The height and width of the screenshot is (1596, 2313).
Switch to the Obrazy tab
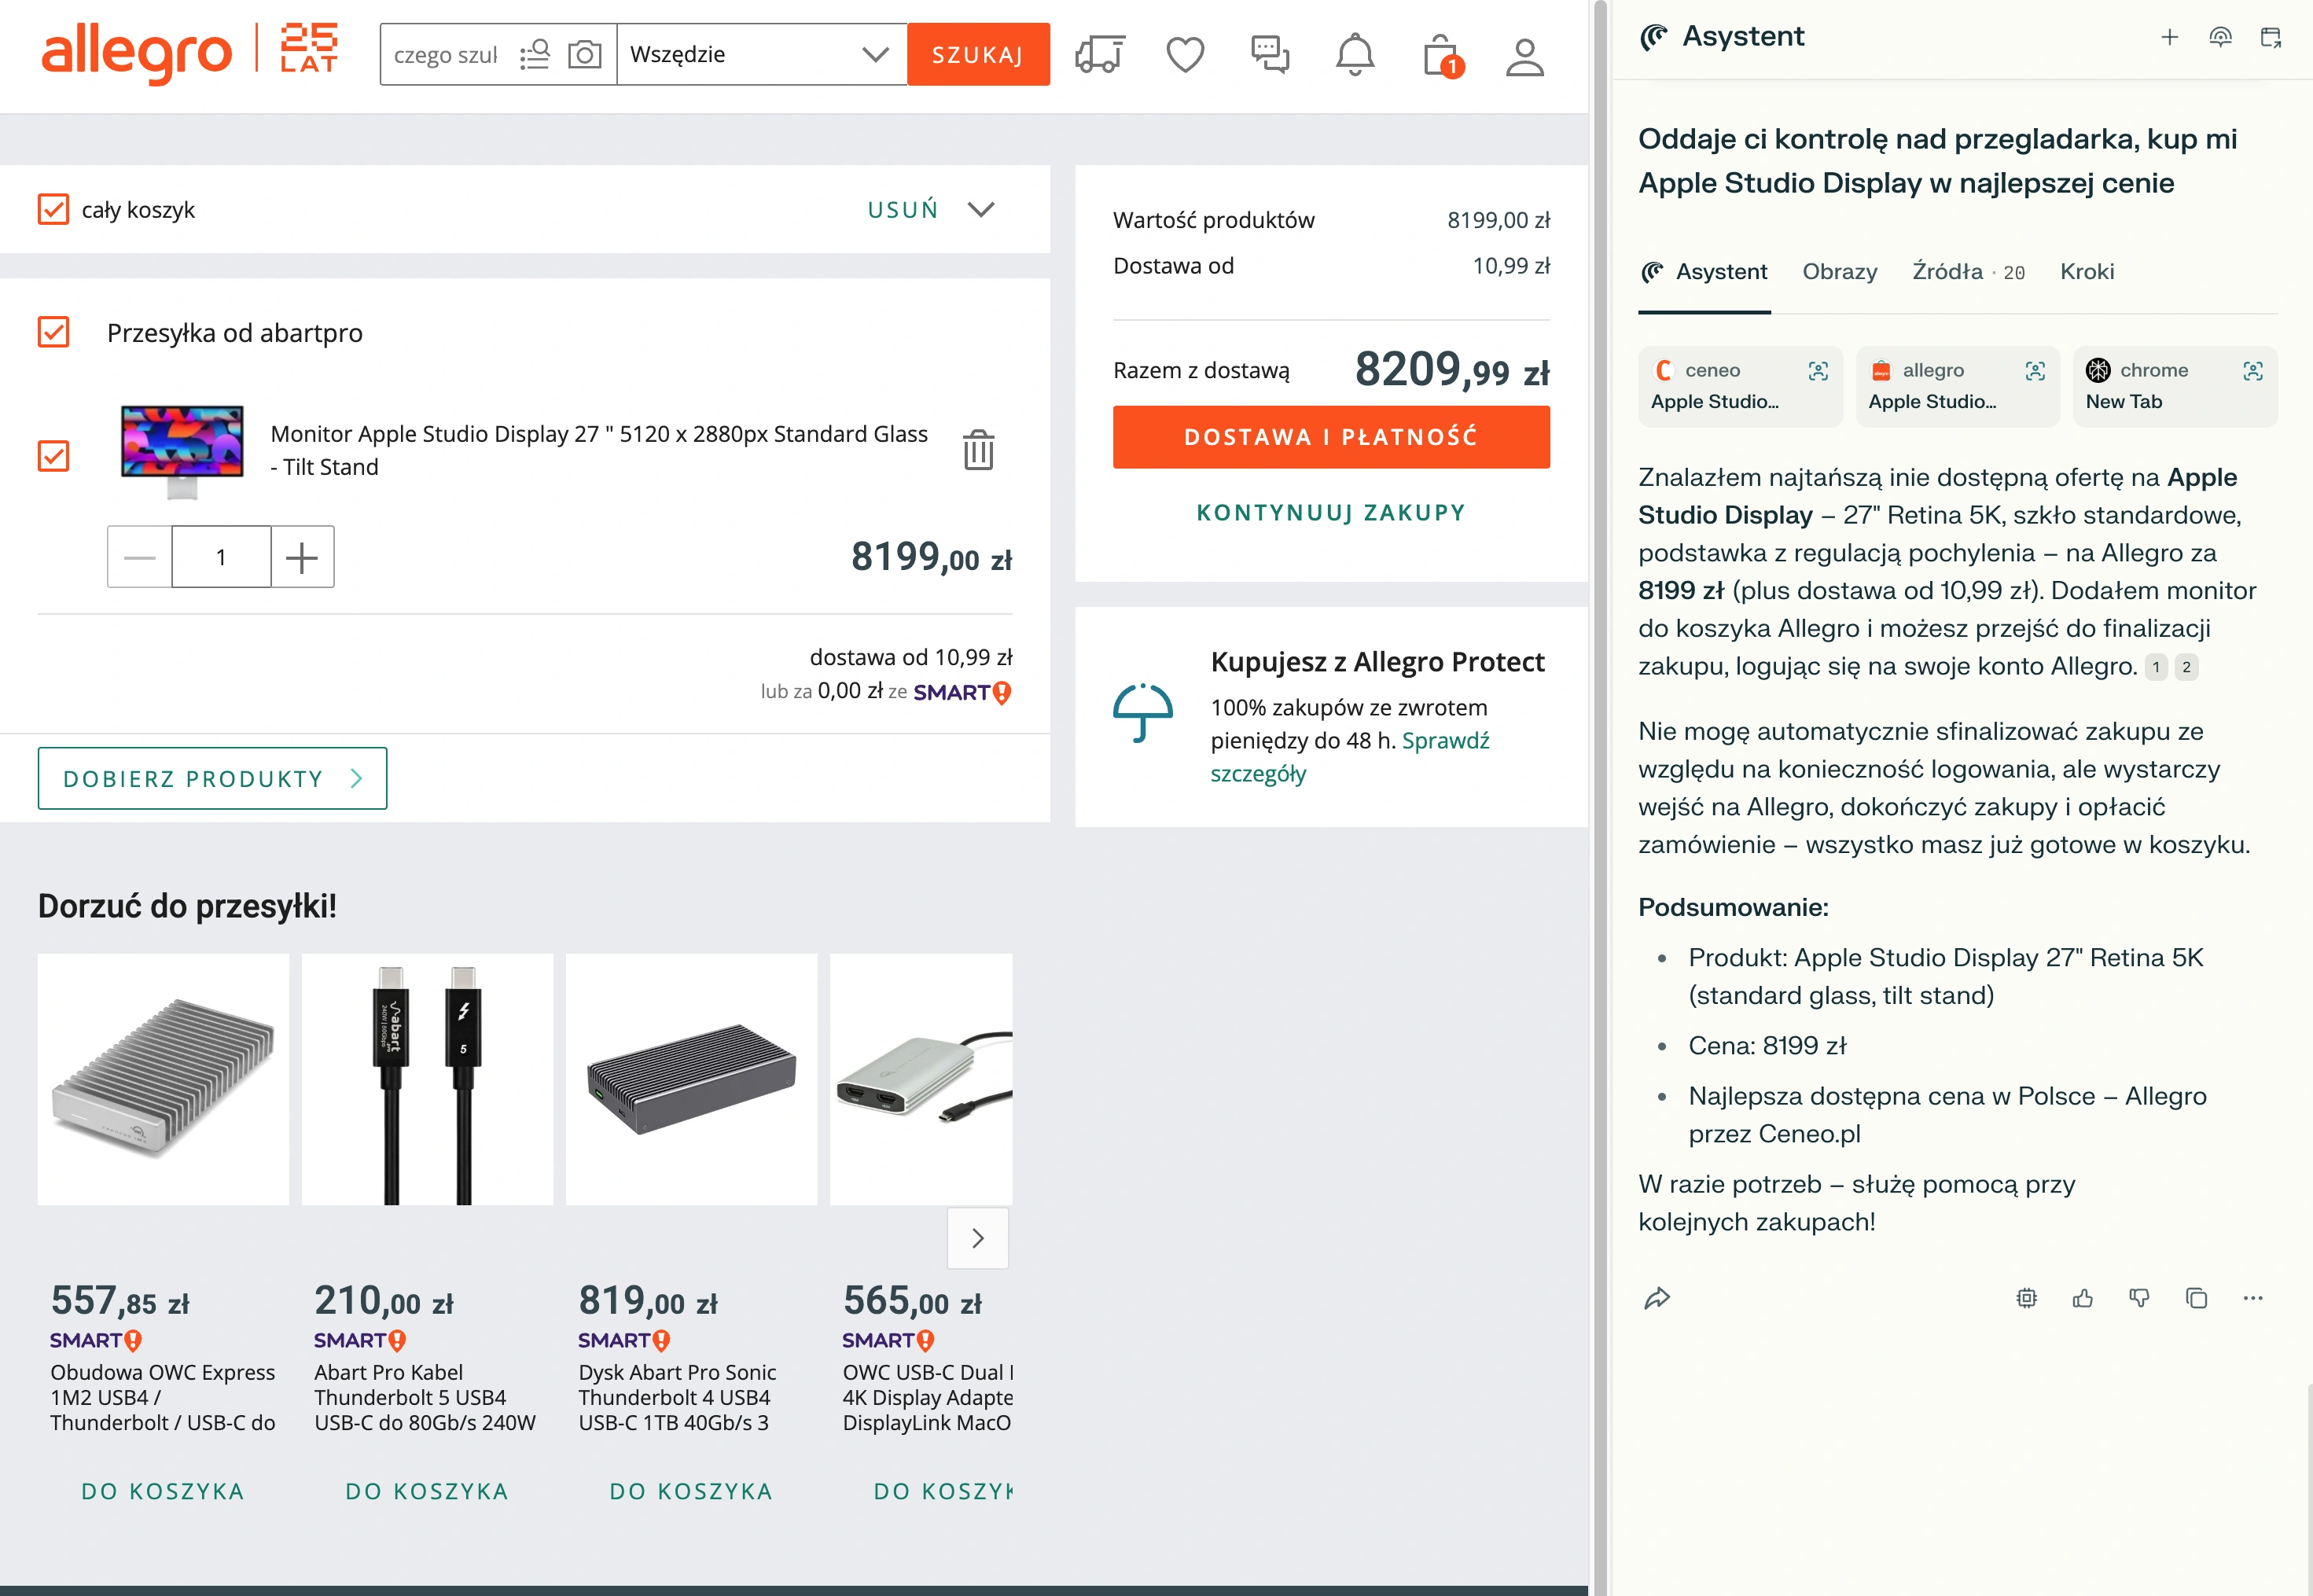pyautogui.click(x=1840, y=272)
